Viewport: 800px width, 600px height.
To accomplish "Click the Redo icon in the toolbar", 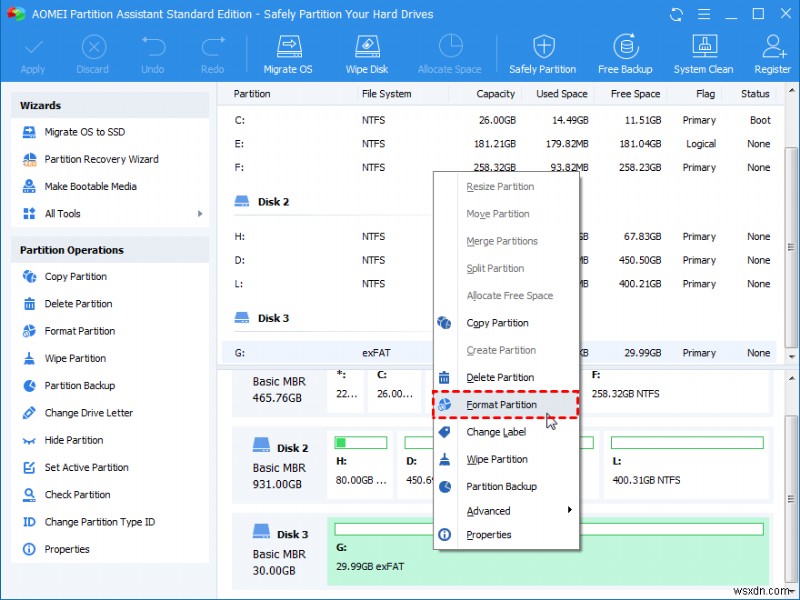I will click(212, 52).
